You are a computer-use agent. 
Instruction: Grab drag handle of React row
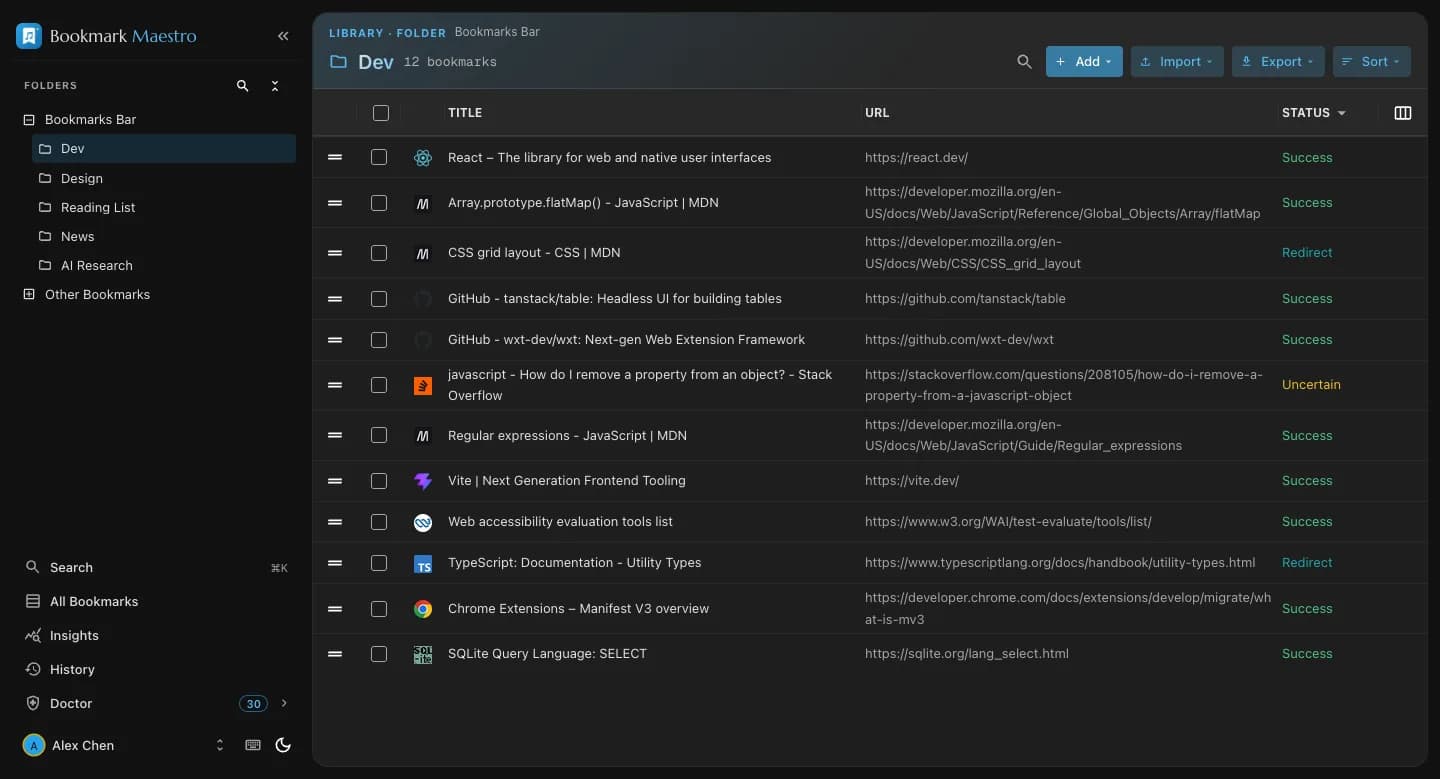click(x=335, y=157)
